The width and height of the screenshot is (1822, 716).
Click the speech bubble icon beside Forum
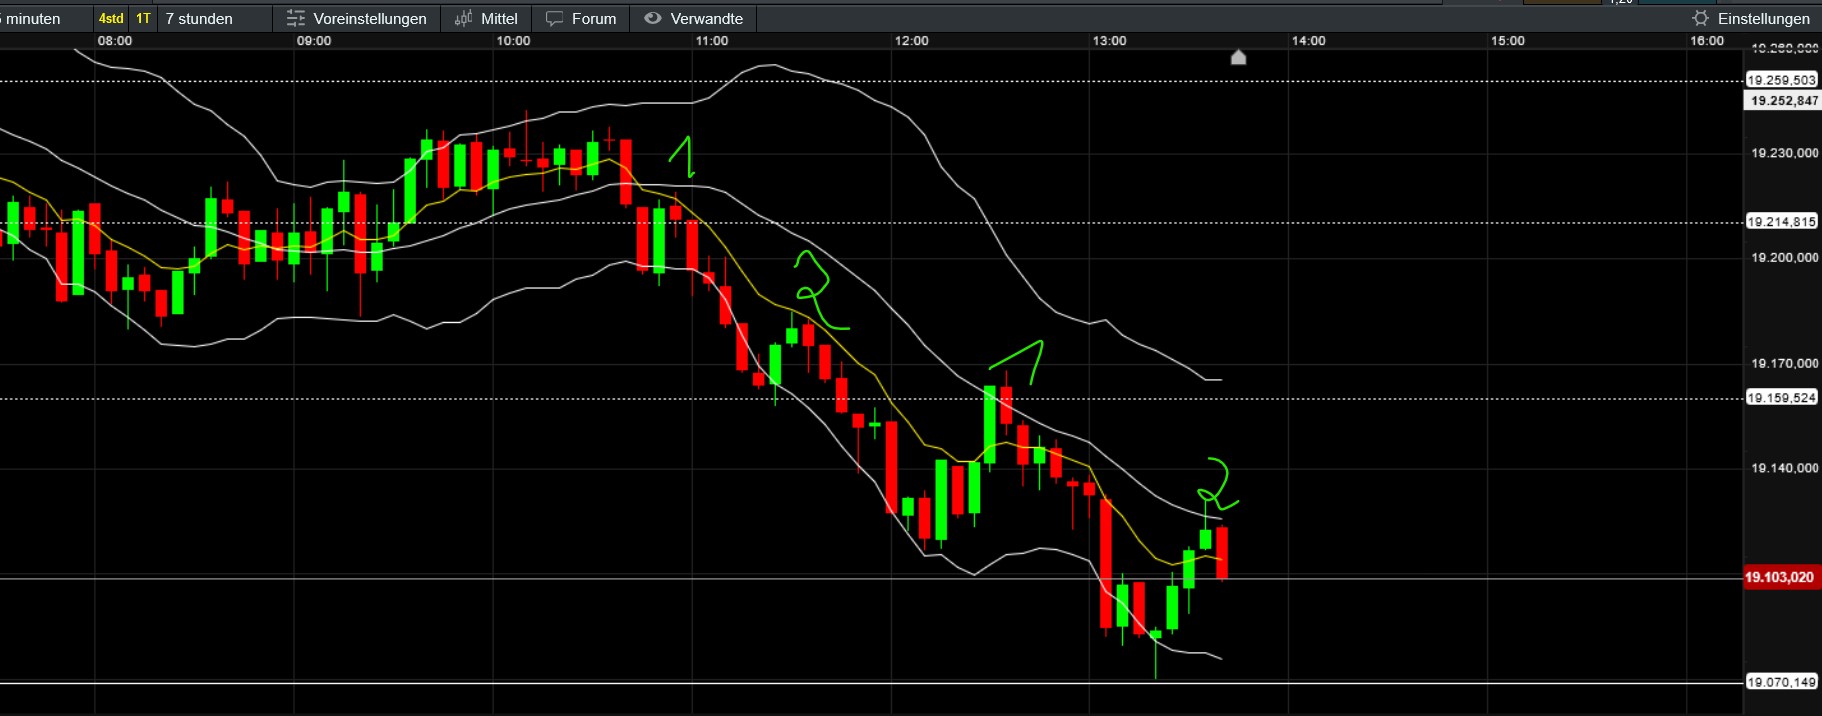(x=554, y=18)
